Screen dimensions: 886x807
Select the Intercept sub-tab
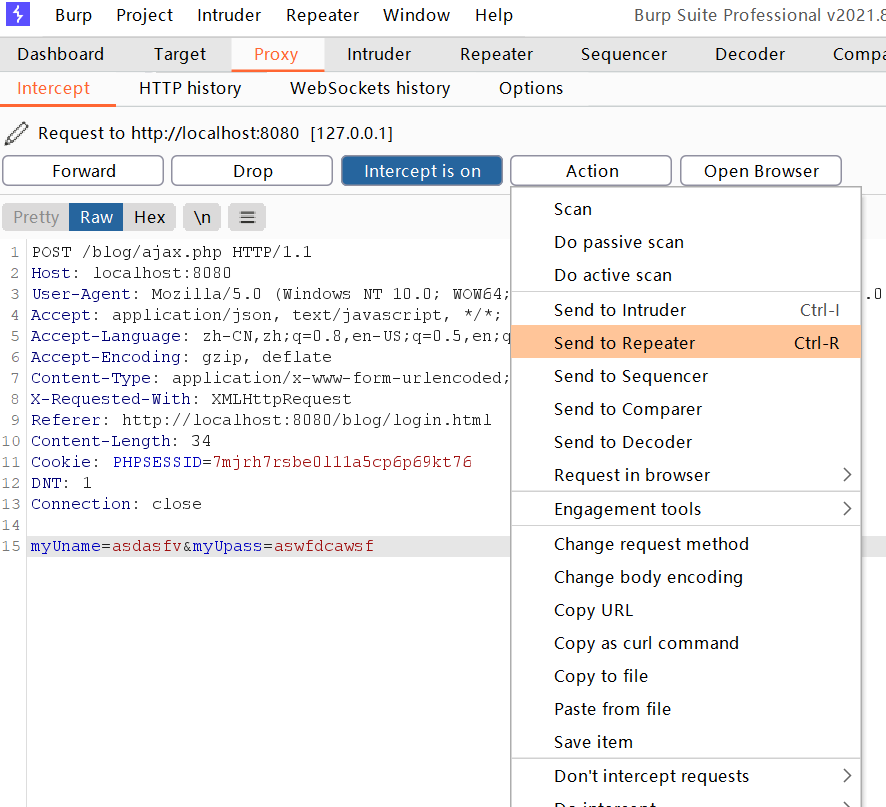pos(54,89)
